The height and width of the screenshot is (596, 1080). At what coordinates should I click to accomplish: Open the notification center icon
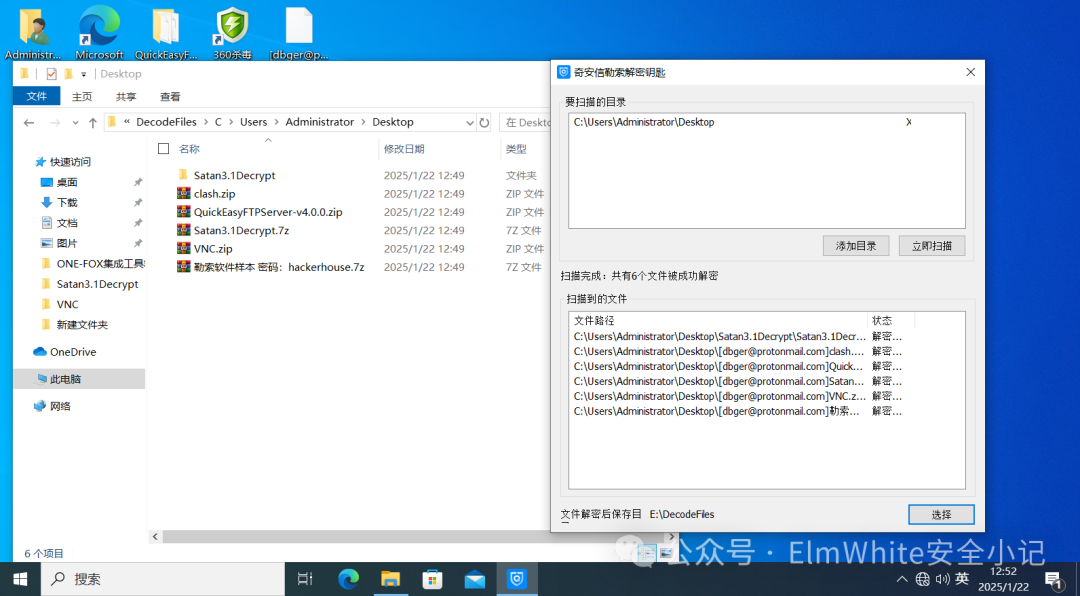pyautogui.click(x=1053, y=579)
